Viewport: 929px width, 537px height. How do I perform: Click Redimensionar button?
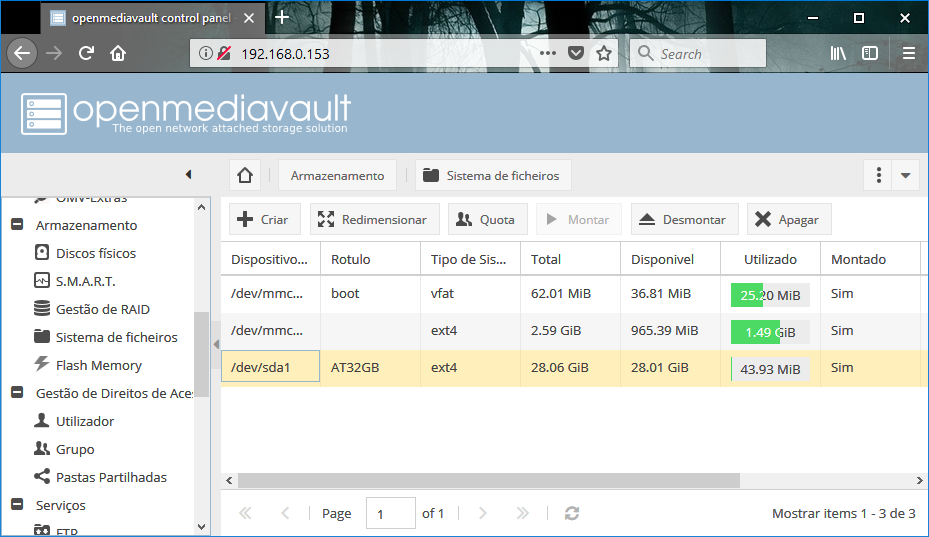pyautogui.click(x=374, y=219)
